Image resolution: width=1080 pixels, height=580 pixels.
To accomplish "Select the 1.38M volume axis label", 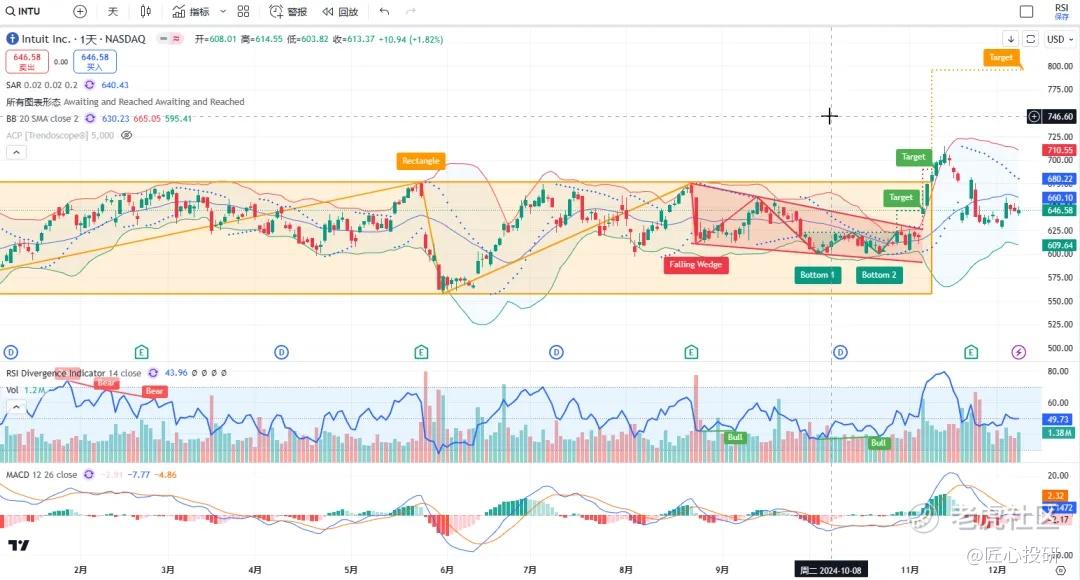I will tap(1059, 433).
